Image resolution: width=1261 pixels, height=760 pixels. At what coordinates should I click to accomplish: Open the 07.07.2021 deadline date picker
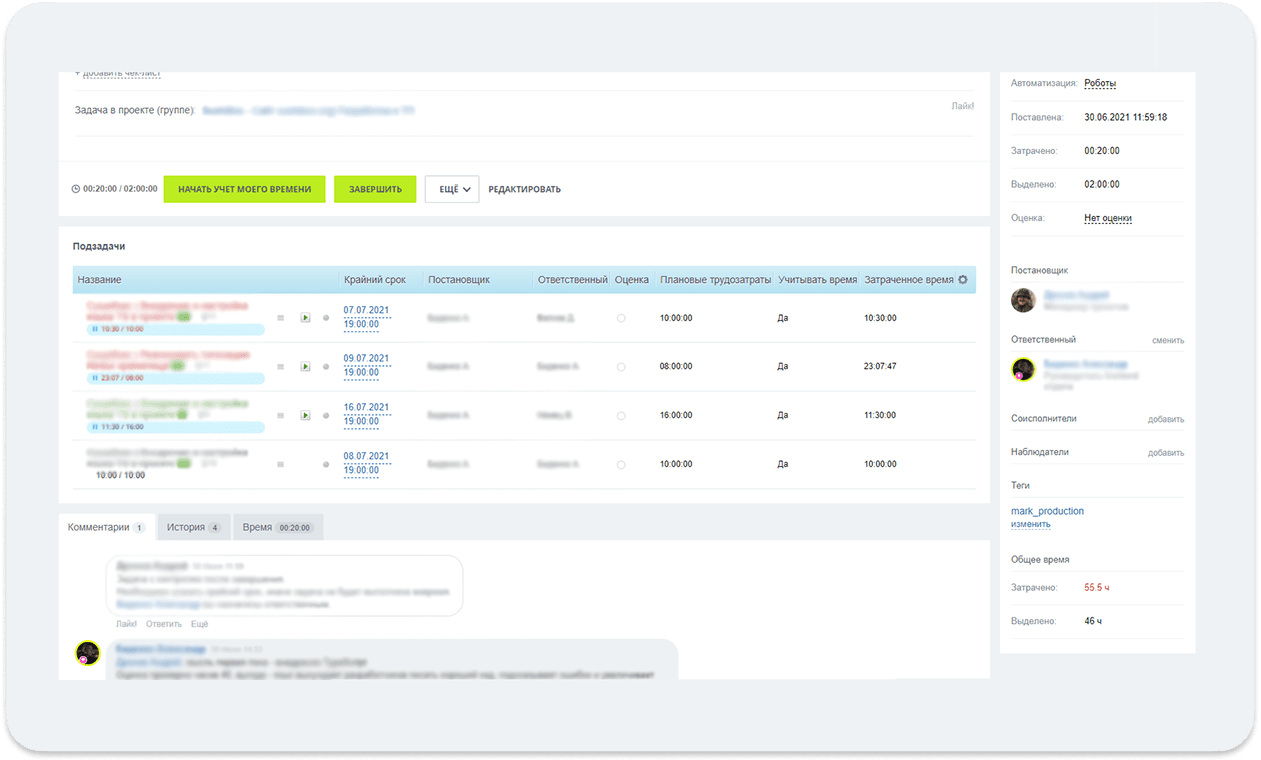pyautogui.click(x=366, y=310)
